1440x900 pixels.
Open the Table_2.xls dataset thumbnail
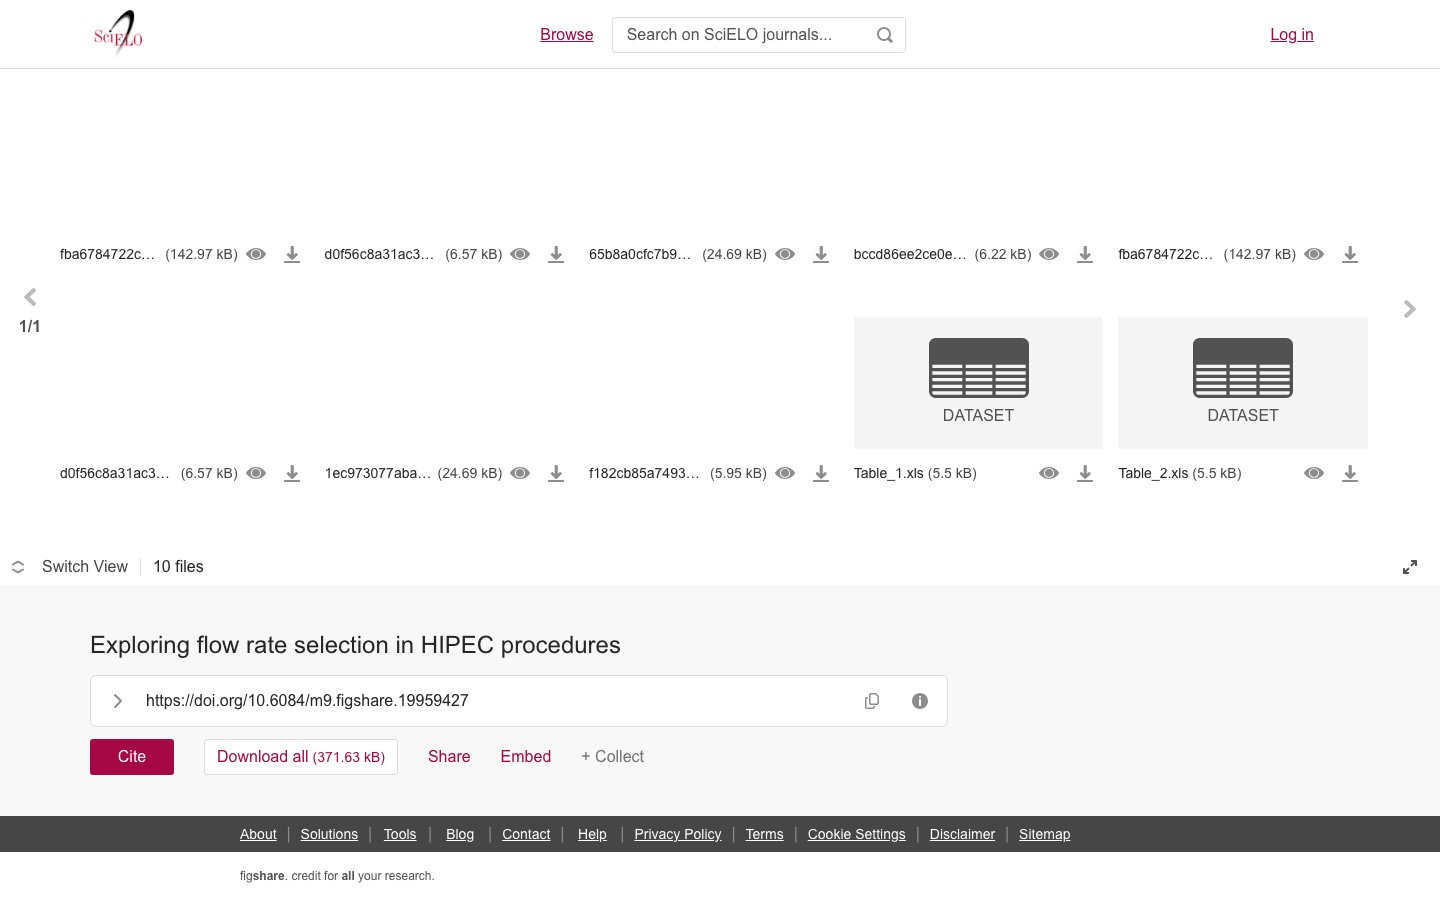(1243, 383)
